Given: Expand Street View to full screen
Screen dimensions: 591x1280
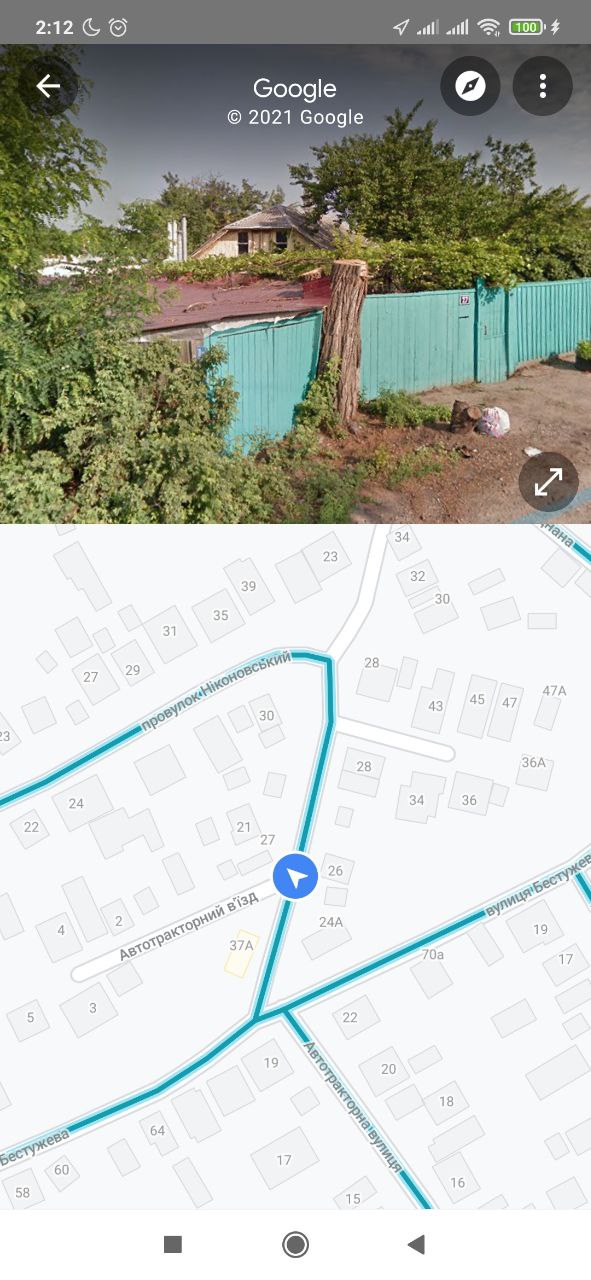Looking at the screenshot, I should (548, 482).
